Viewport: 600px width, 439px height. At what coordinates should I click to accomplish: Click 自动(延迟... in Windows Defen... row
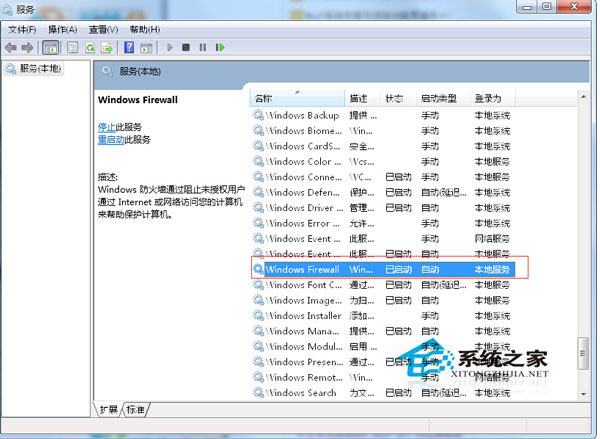point(444,193)
